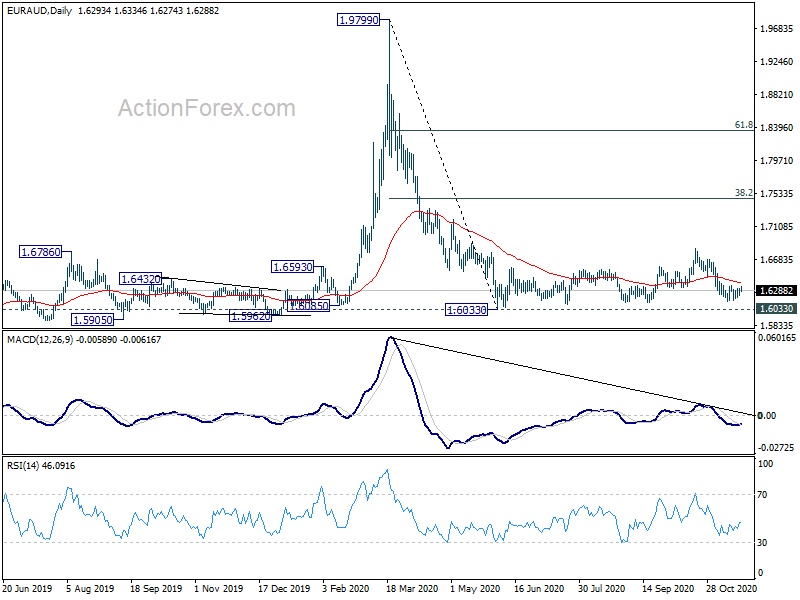The width and height of the screenshot is (800, 600).
Task: Click the 1.65930 price label
Action: (x=292, y=267)
